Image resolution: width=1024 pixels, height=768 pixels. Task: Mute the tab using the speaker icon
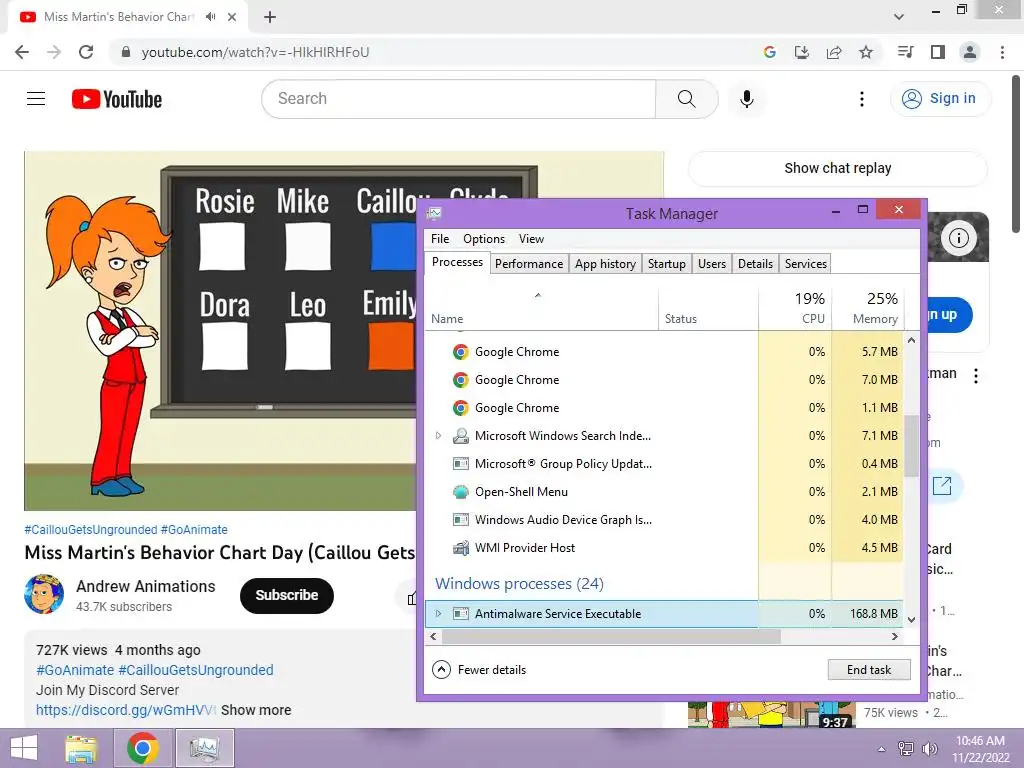210,17
